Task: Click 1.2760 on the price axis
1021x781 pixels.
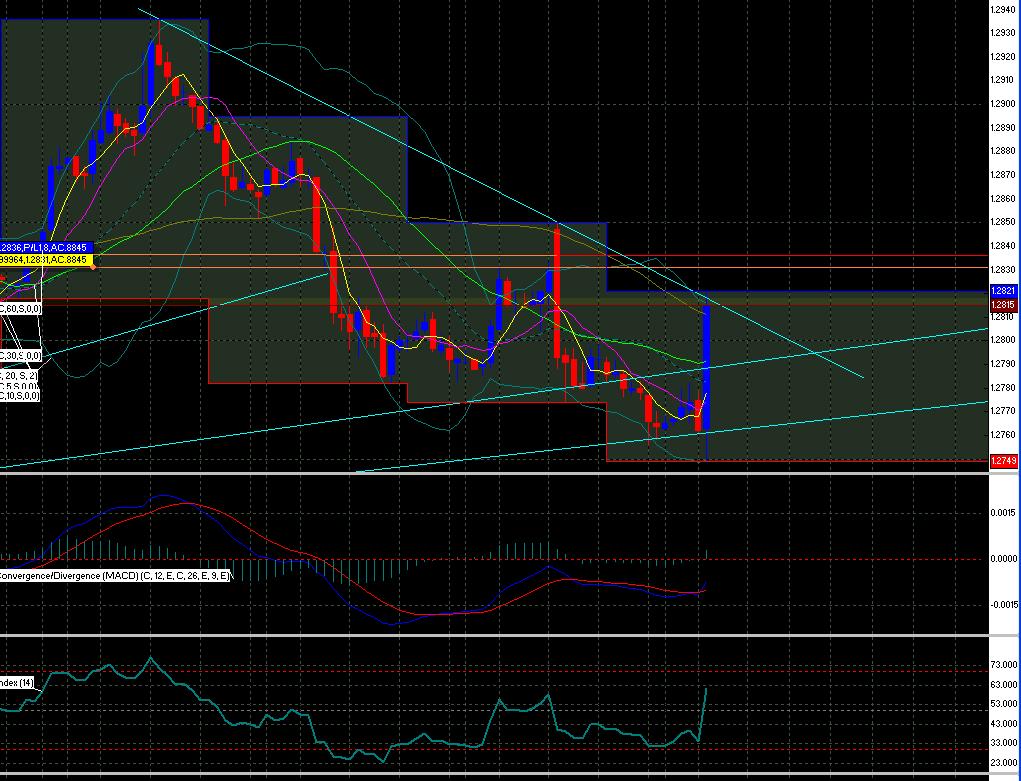Action: coord(1002,434)
